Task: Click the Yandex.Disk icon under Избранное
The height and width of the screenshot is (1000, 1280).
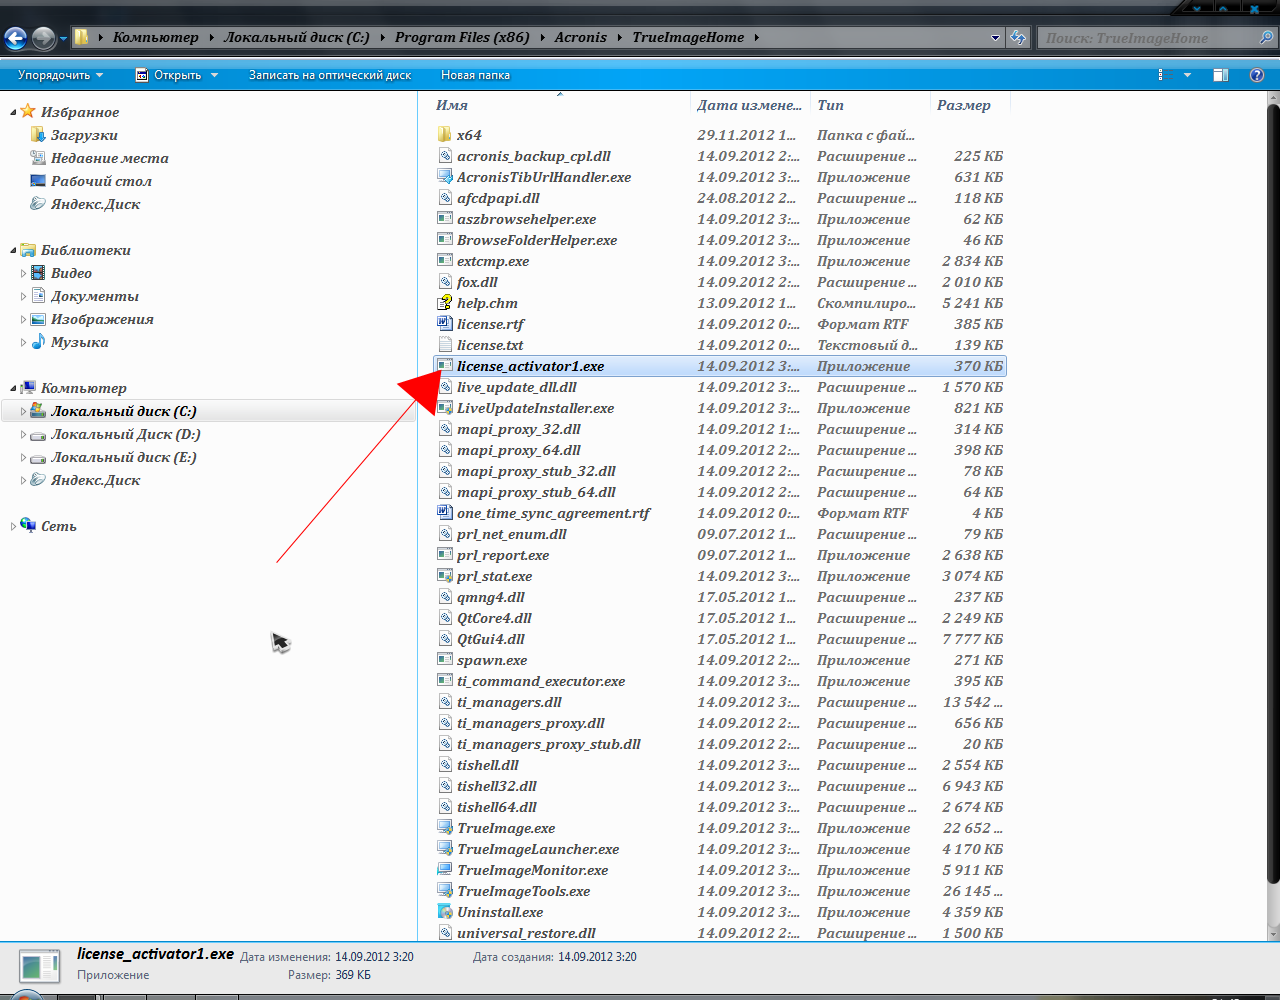Action: click(38, 203)
